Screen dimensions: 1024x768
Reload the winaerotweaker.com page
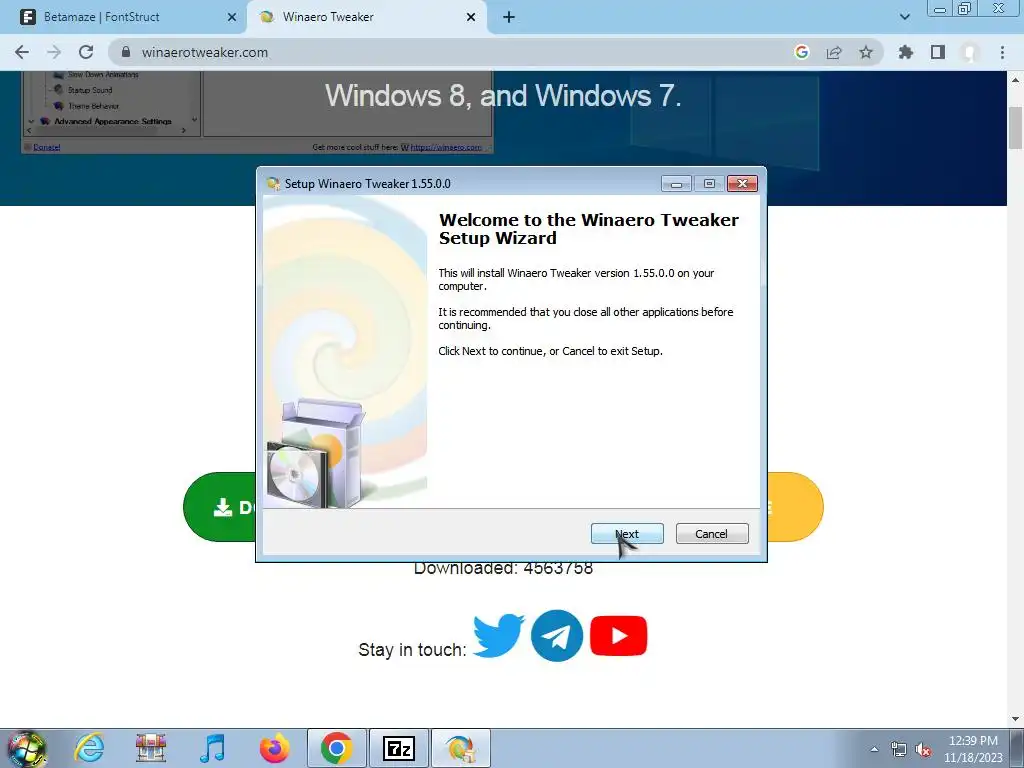coord(86,52)
